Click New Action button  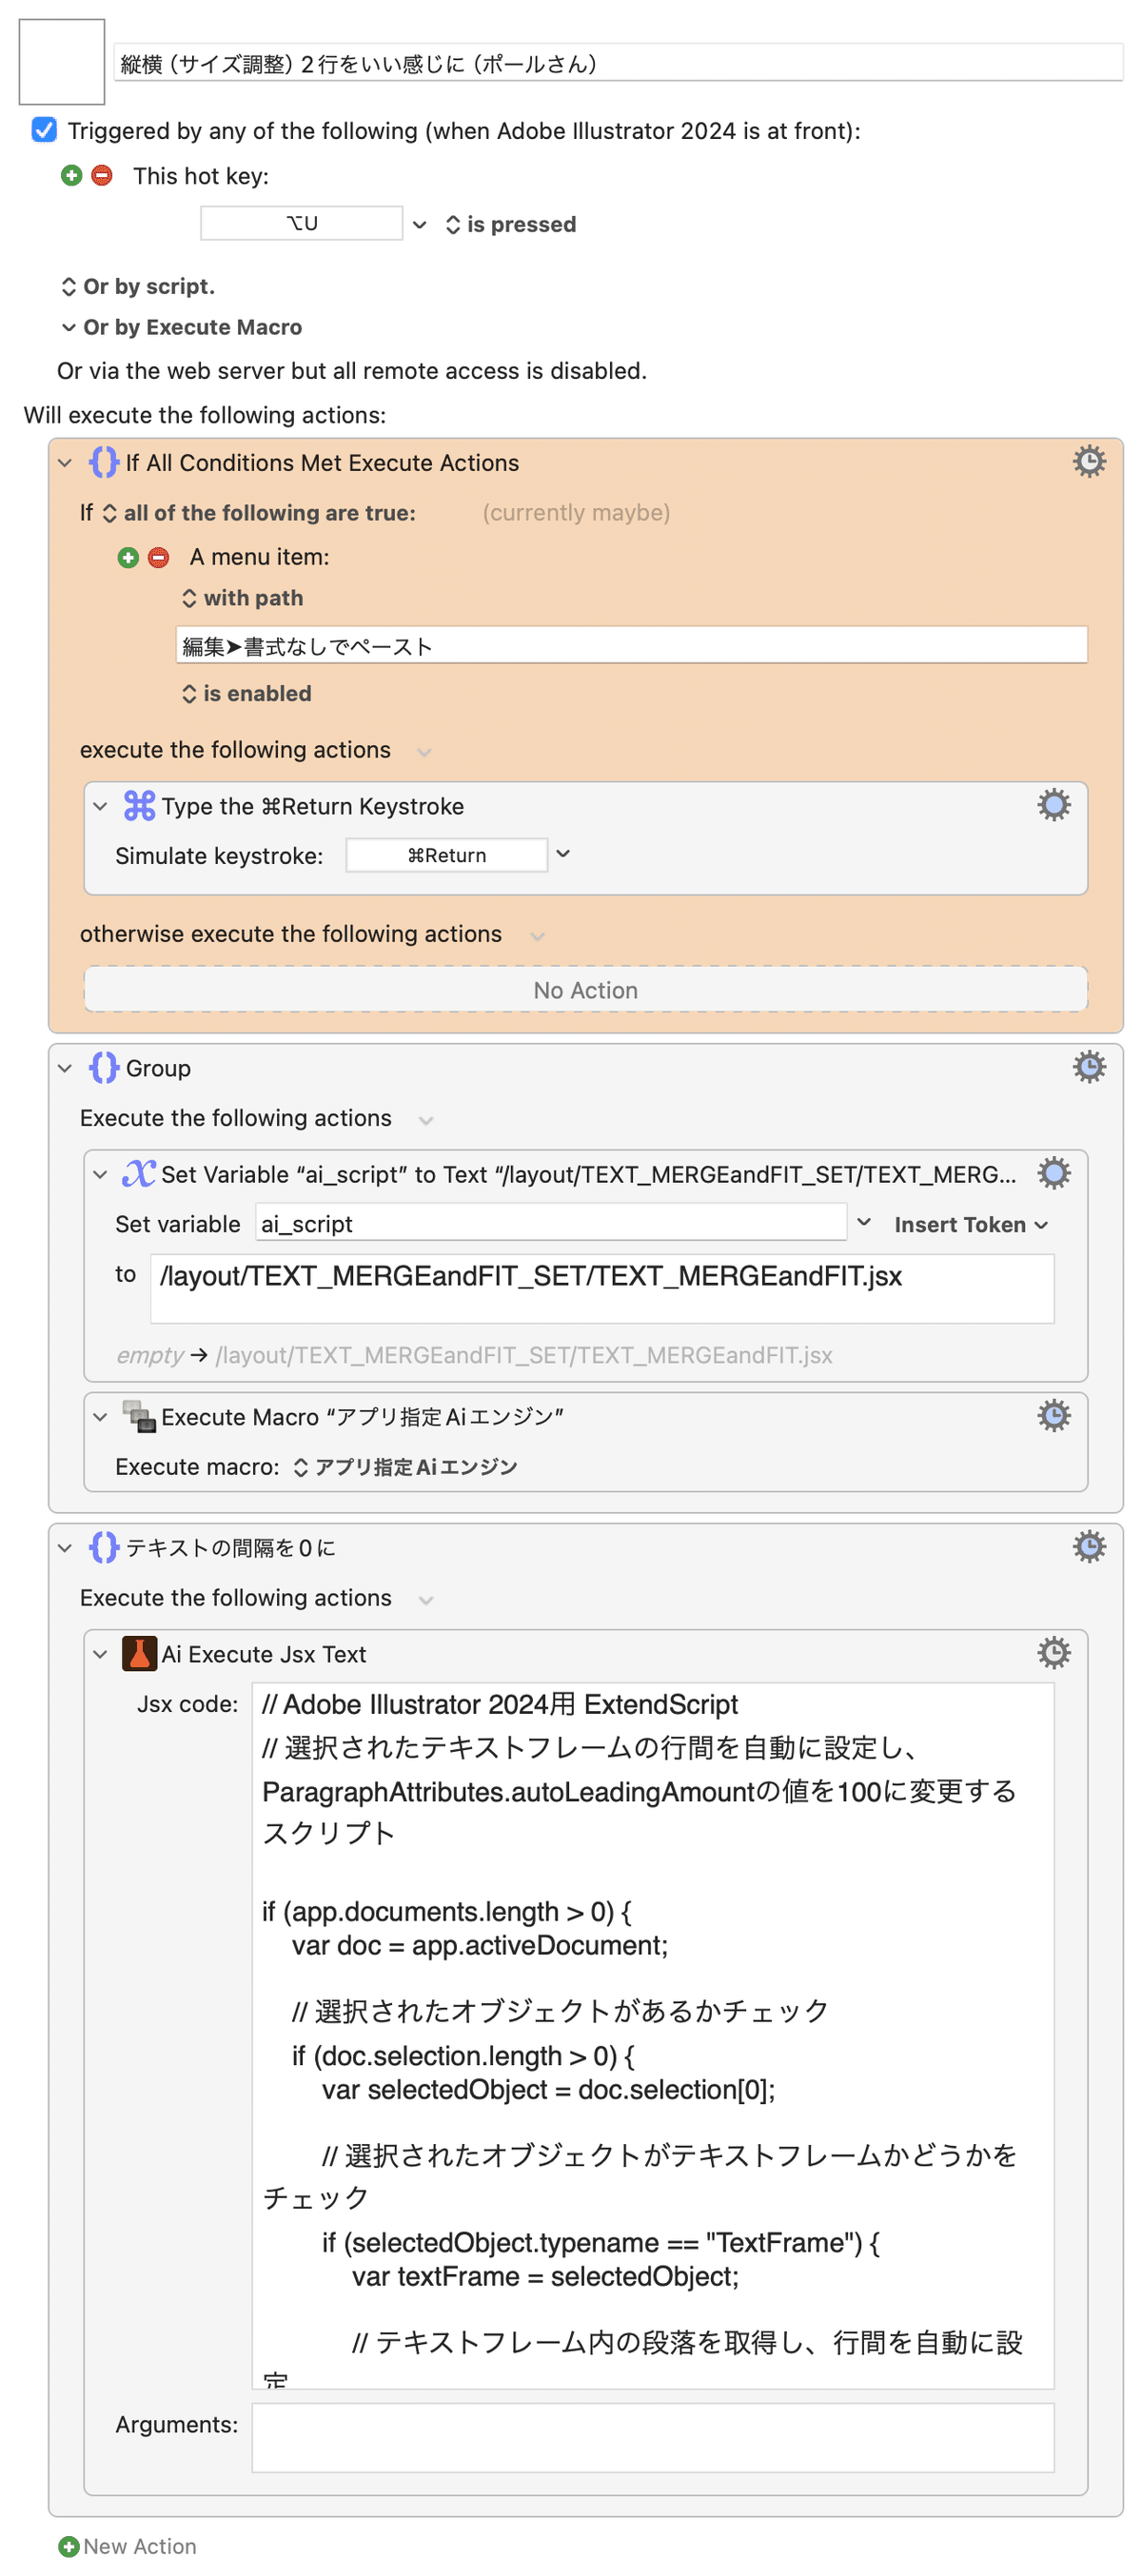(127, 2546)
